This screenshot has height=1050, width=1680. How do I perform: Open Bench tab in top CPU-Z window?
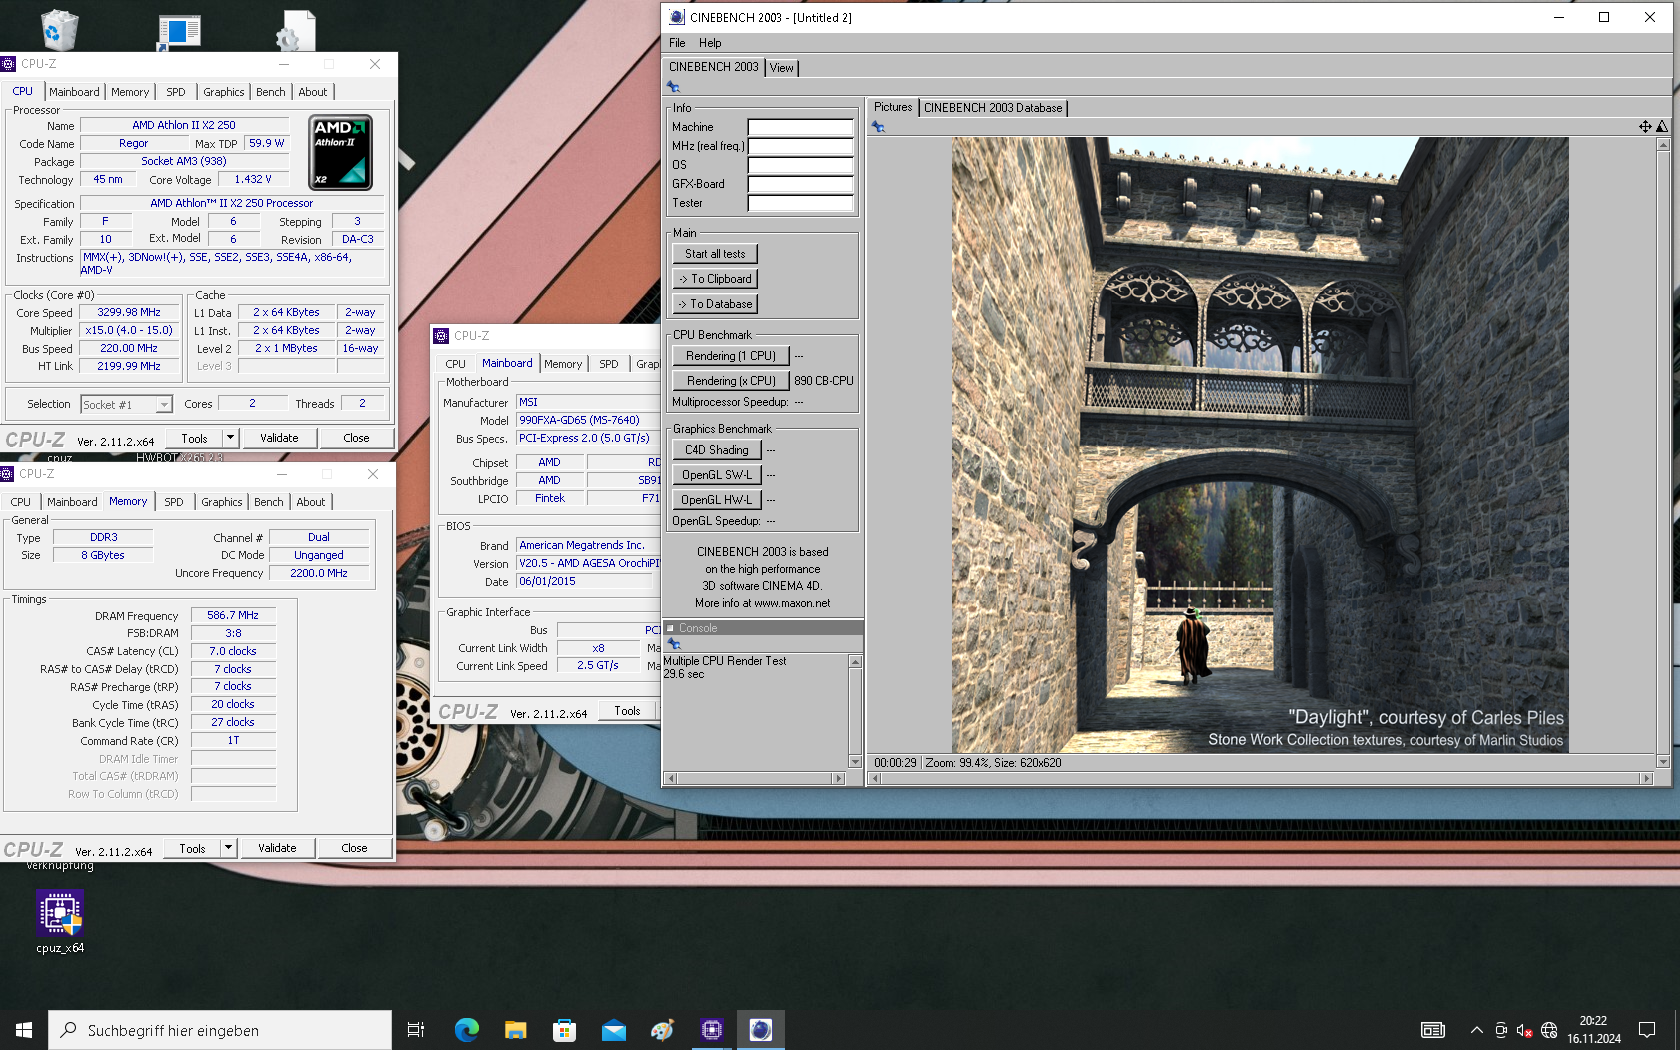(x=271, y=92)
